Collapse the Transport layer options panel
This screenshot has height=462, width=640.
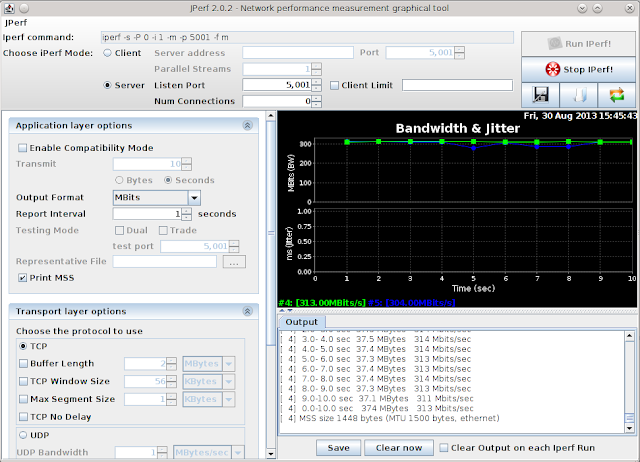[x=247, y=311]
